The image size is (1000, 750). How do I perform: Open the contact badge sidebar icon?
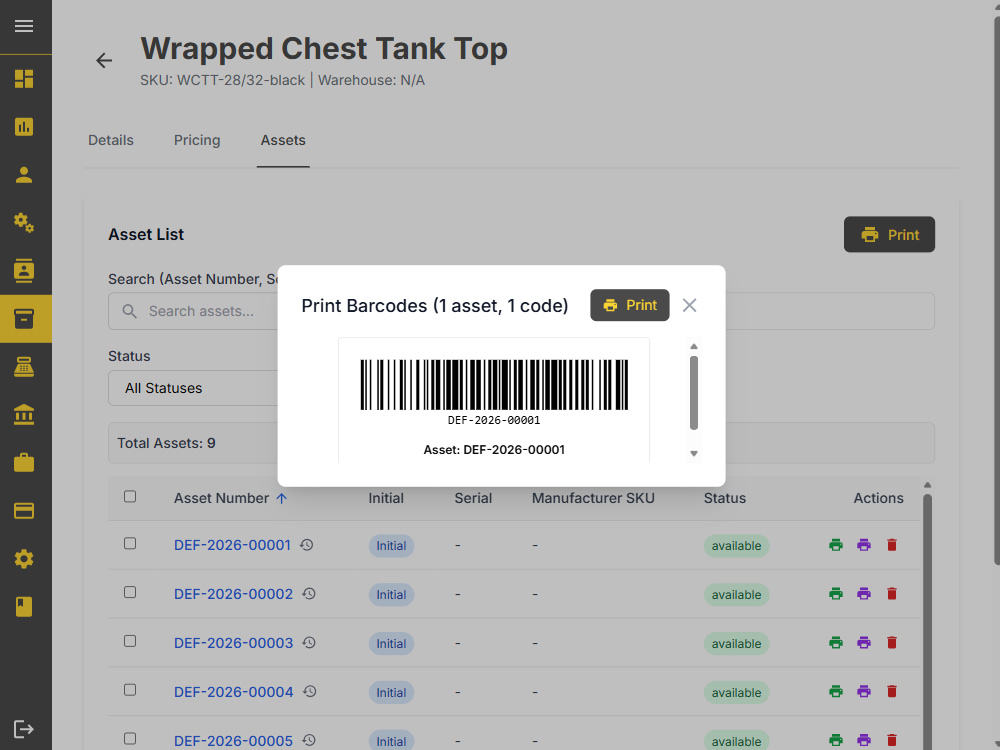pos(24,270)
